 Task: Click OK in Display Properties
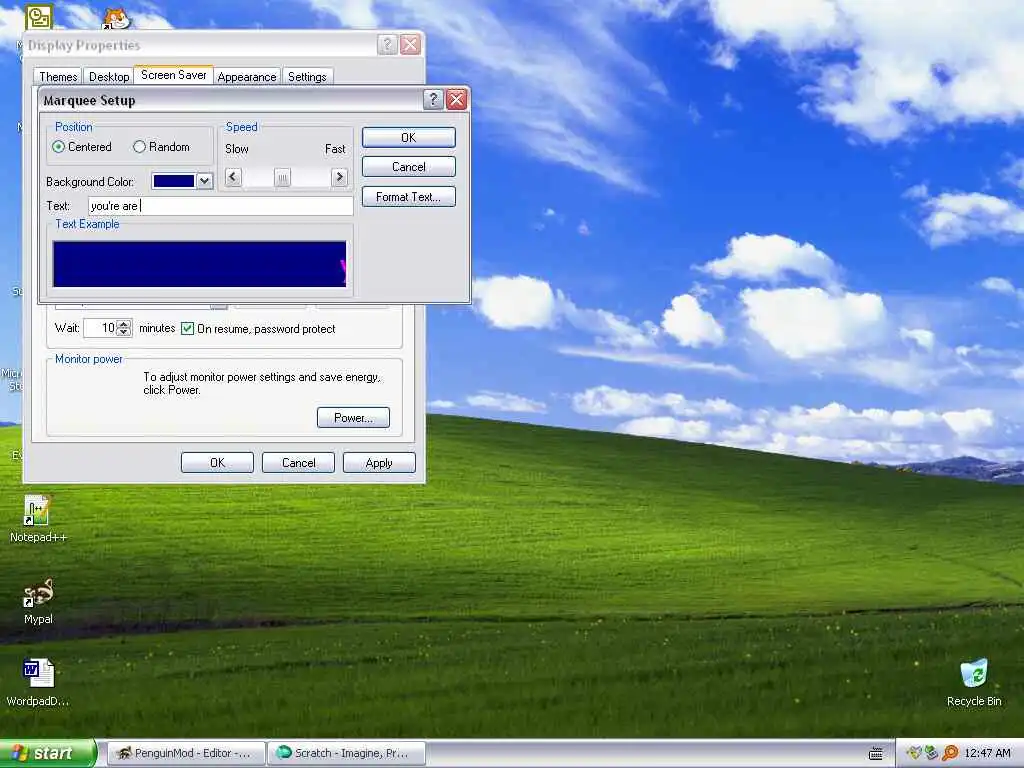click(217, 462)
